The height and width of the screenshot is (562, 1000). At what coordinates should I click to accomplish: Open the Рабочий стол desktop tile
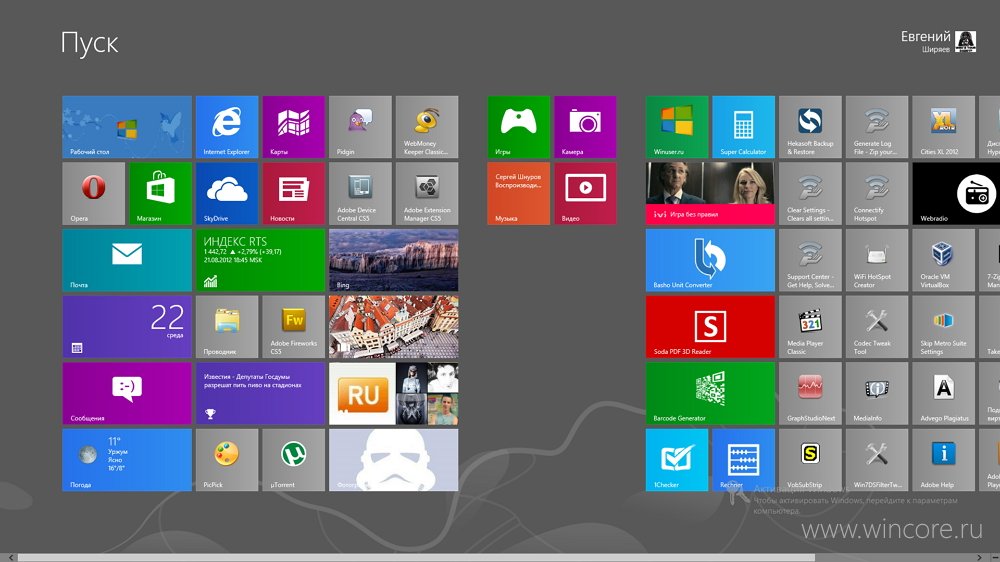(x=127, y=127)
